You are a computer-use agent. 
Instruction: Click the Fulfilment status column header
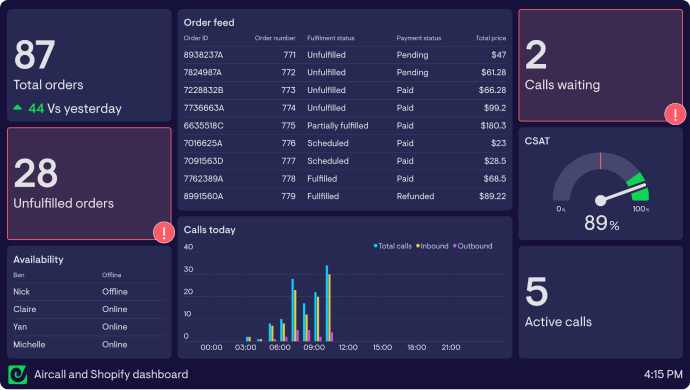click(330, 38)
